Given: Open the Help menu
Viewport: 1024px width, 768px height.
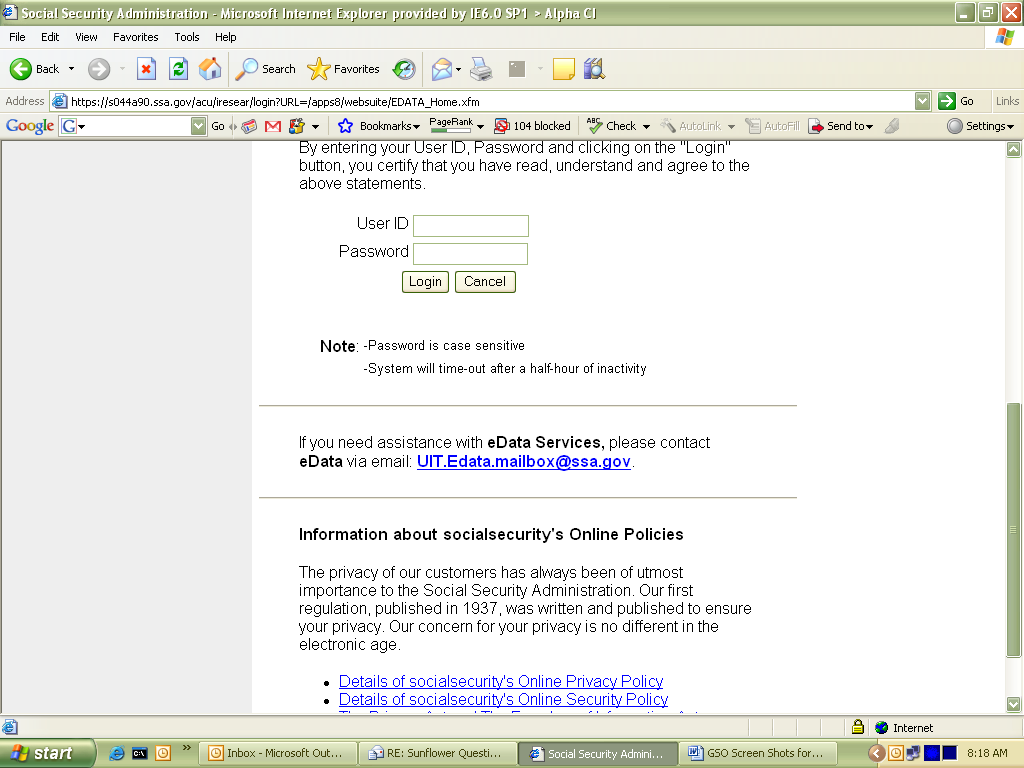Looking at the screenshot, I should 225,37.
